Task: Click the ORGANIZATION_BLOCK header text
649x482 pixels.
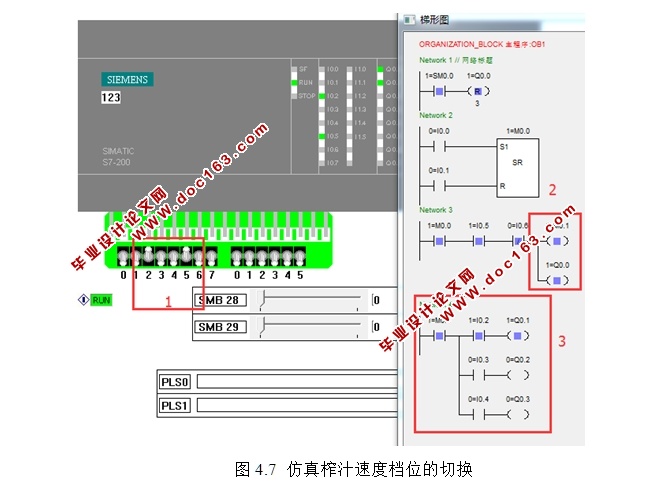Action: (482, 44)
